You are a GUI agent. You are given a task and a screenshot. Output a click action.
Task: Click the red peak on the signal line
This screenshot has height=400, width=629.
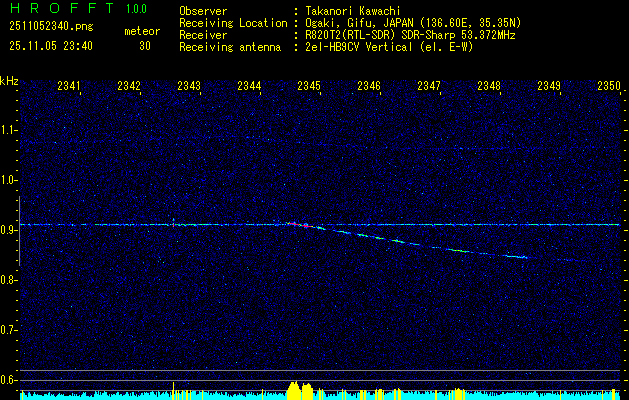297,225
